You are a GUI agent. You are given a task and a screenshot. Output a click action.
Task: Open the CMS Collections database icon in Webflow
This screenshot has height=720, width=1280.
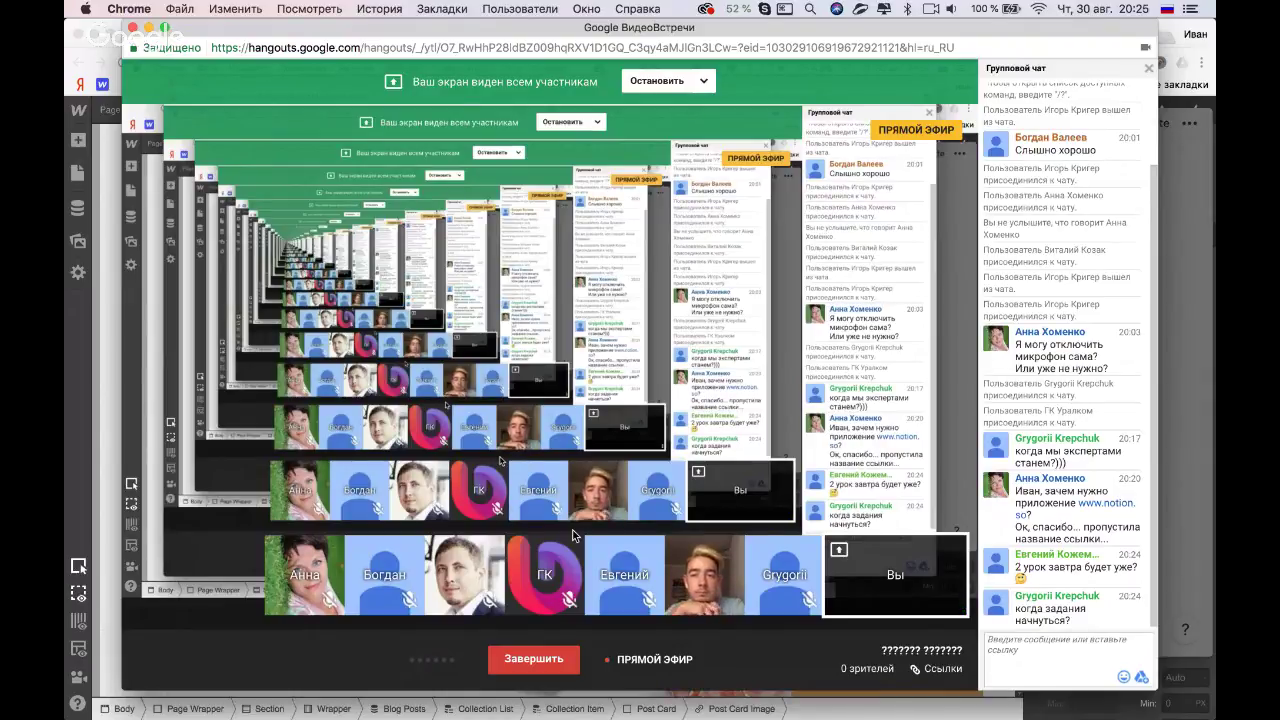(x=78, y=208)
